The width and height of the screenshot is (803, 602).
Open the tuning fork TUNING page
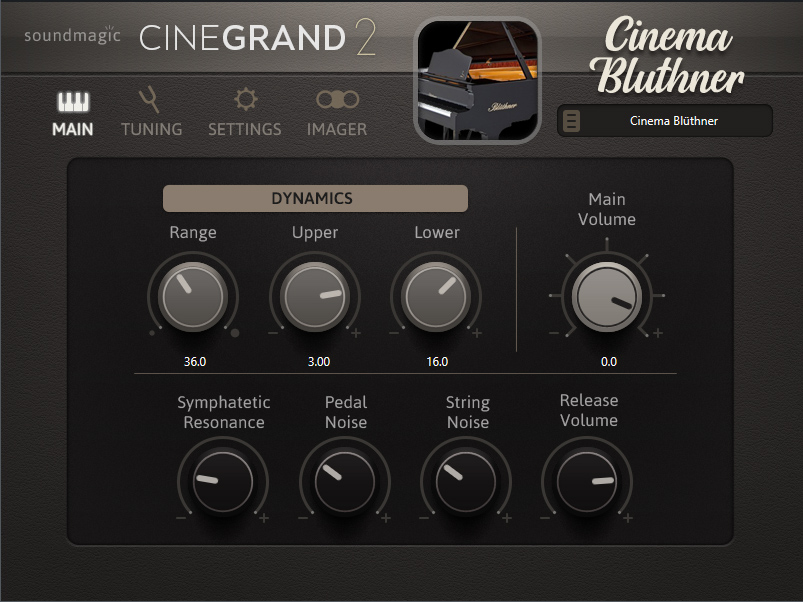click(150, 100)
